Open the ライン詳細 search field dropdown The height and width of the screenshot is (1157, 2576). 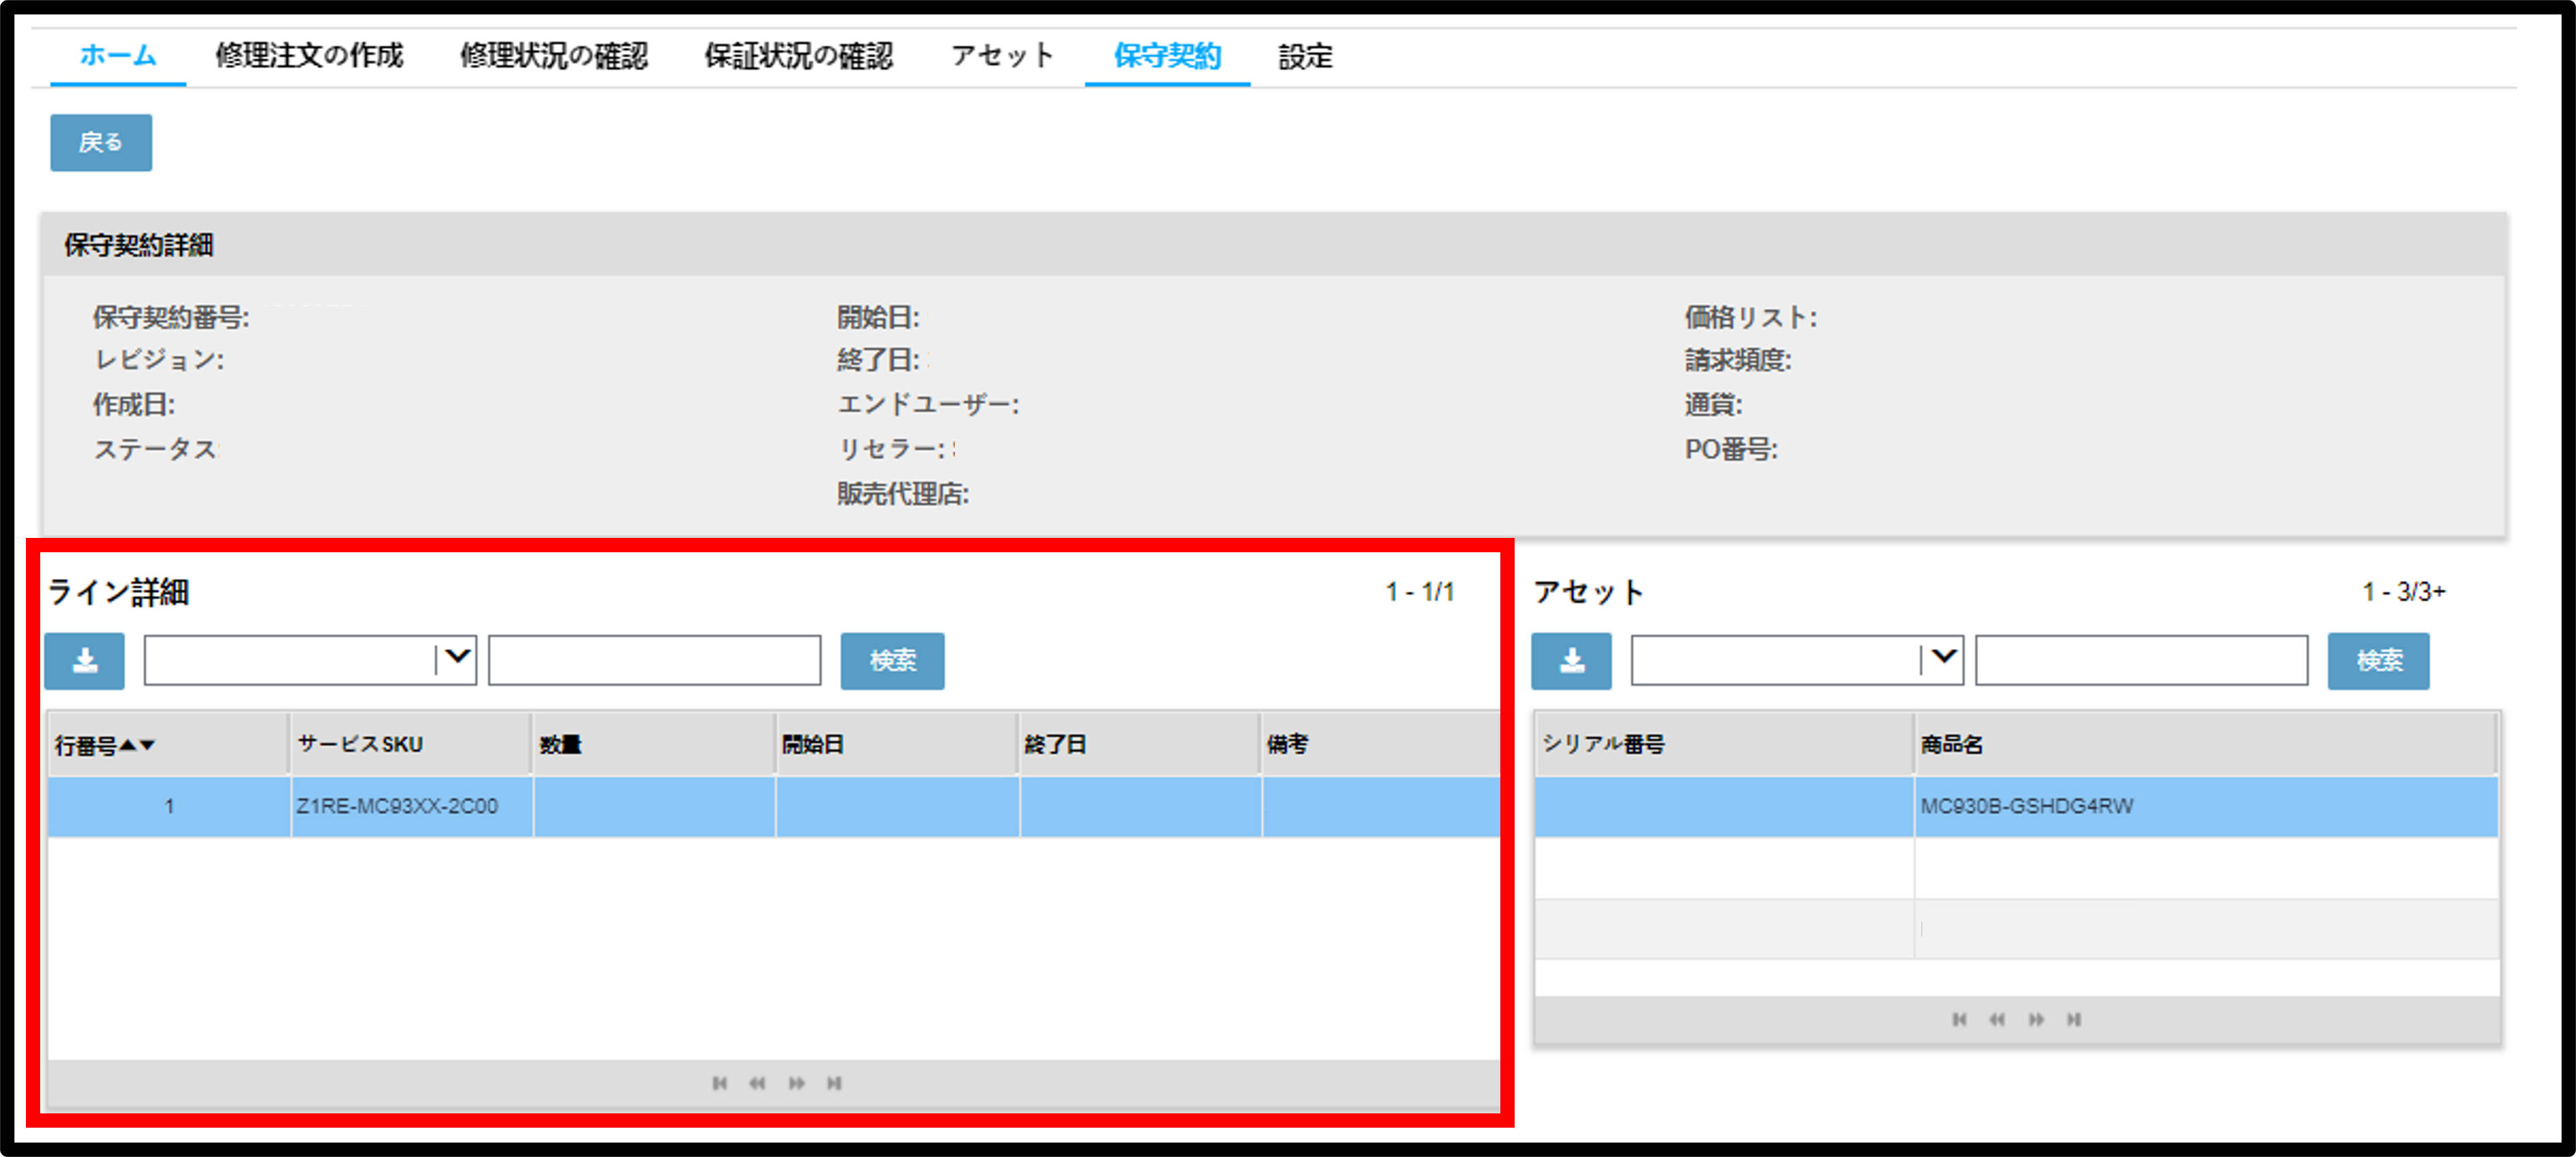(x=310, y=660)
